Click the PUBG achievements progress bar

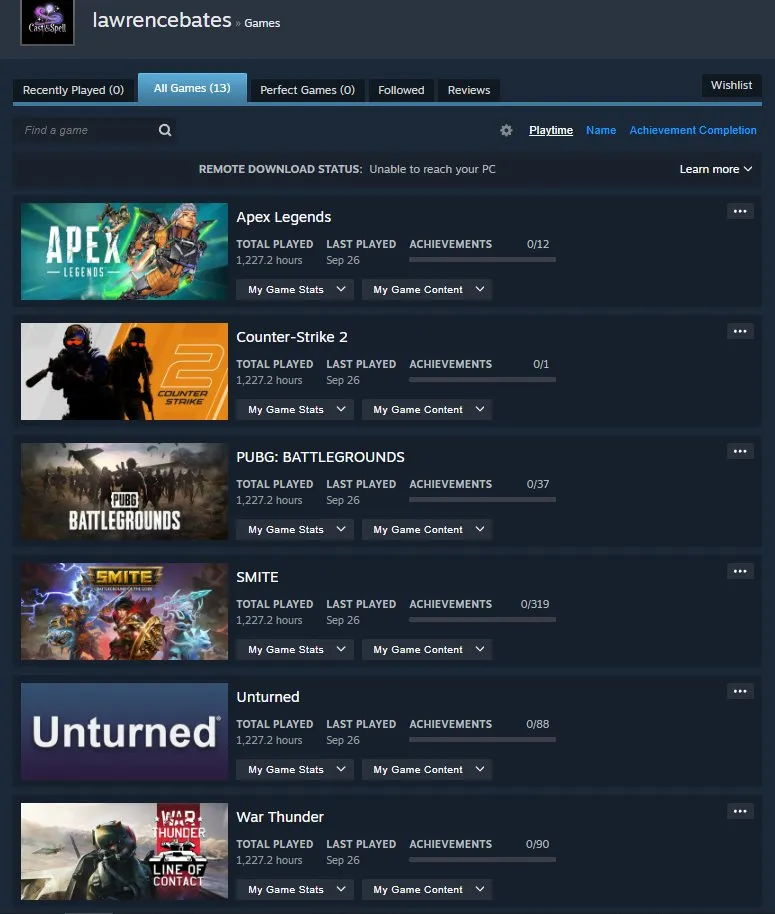click(482, 500)
